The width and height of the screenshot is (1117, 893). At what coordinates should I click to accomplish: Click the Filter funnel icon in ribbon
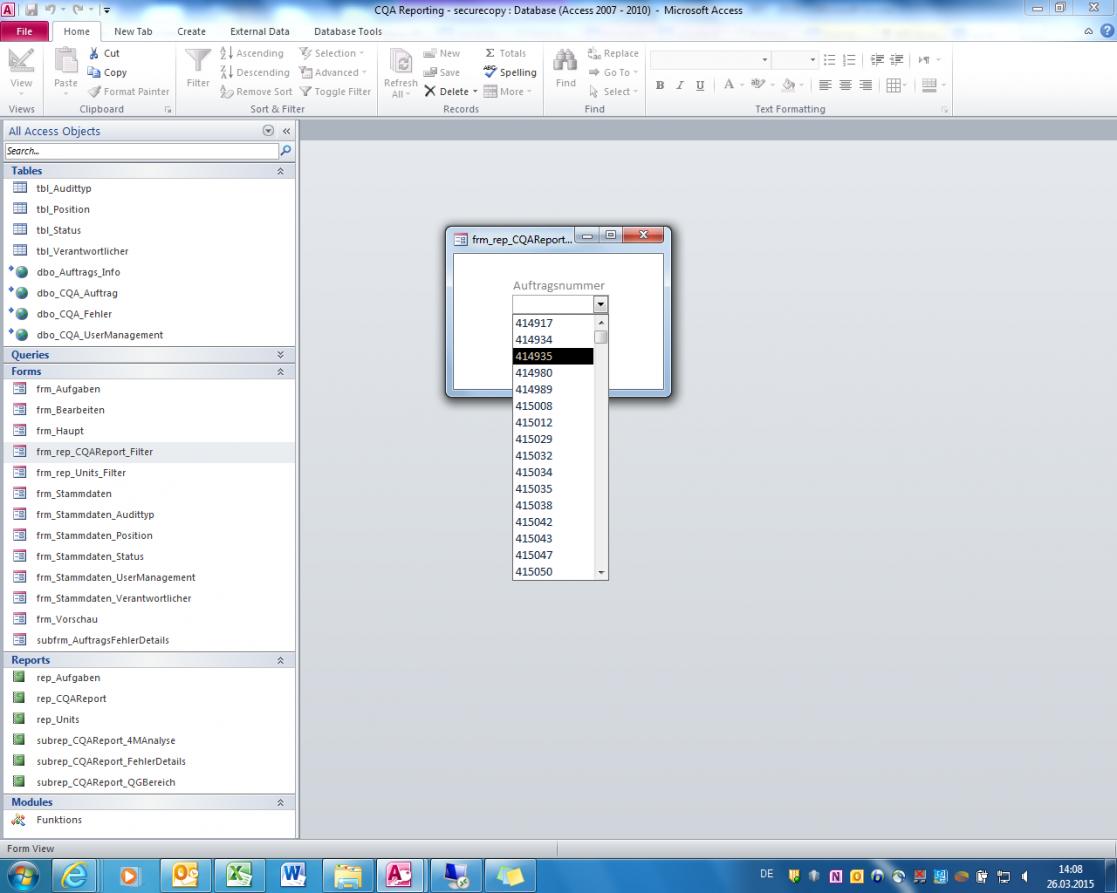pyautogui.click(x=198, y=63)
